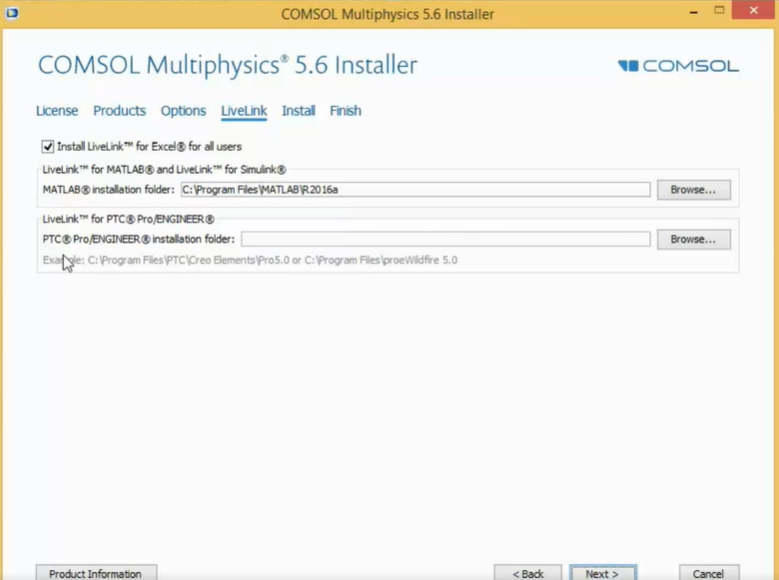Viewport: 779px width, 580px height.
Task: Close the installer window
Action: point(754,10)
